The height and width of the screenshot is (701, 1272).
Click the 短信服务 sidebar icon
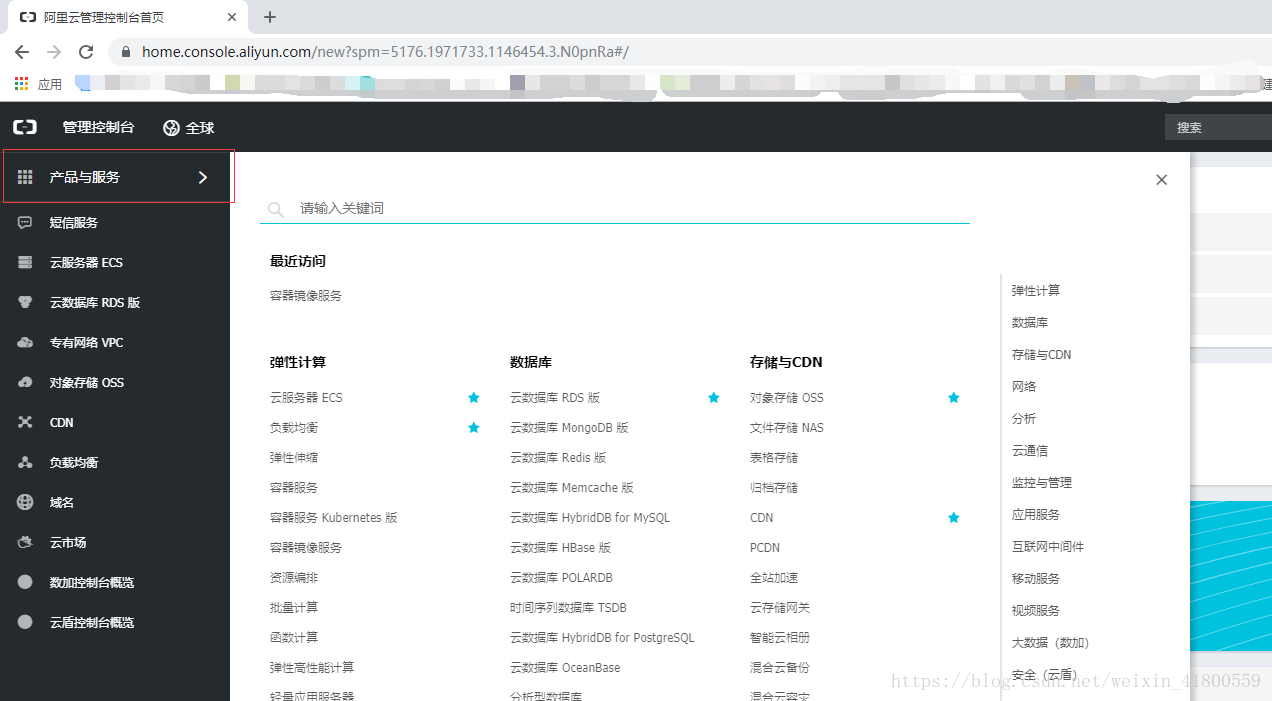[25, 223]
